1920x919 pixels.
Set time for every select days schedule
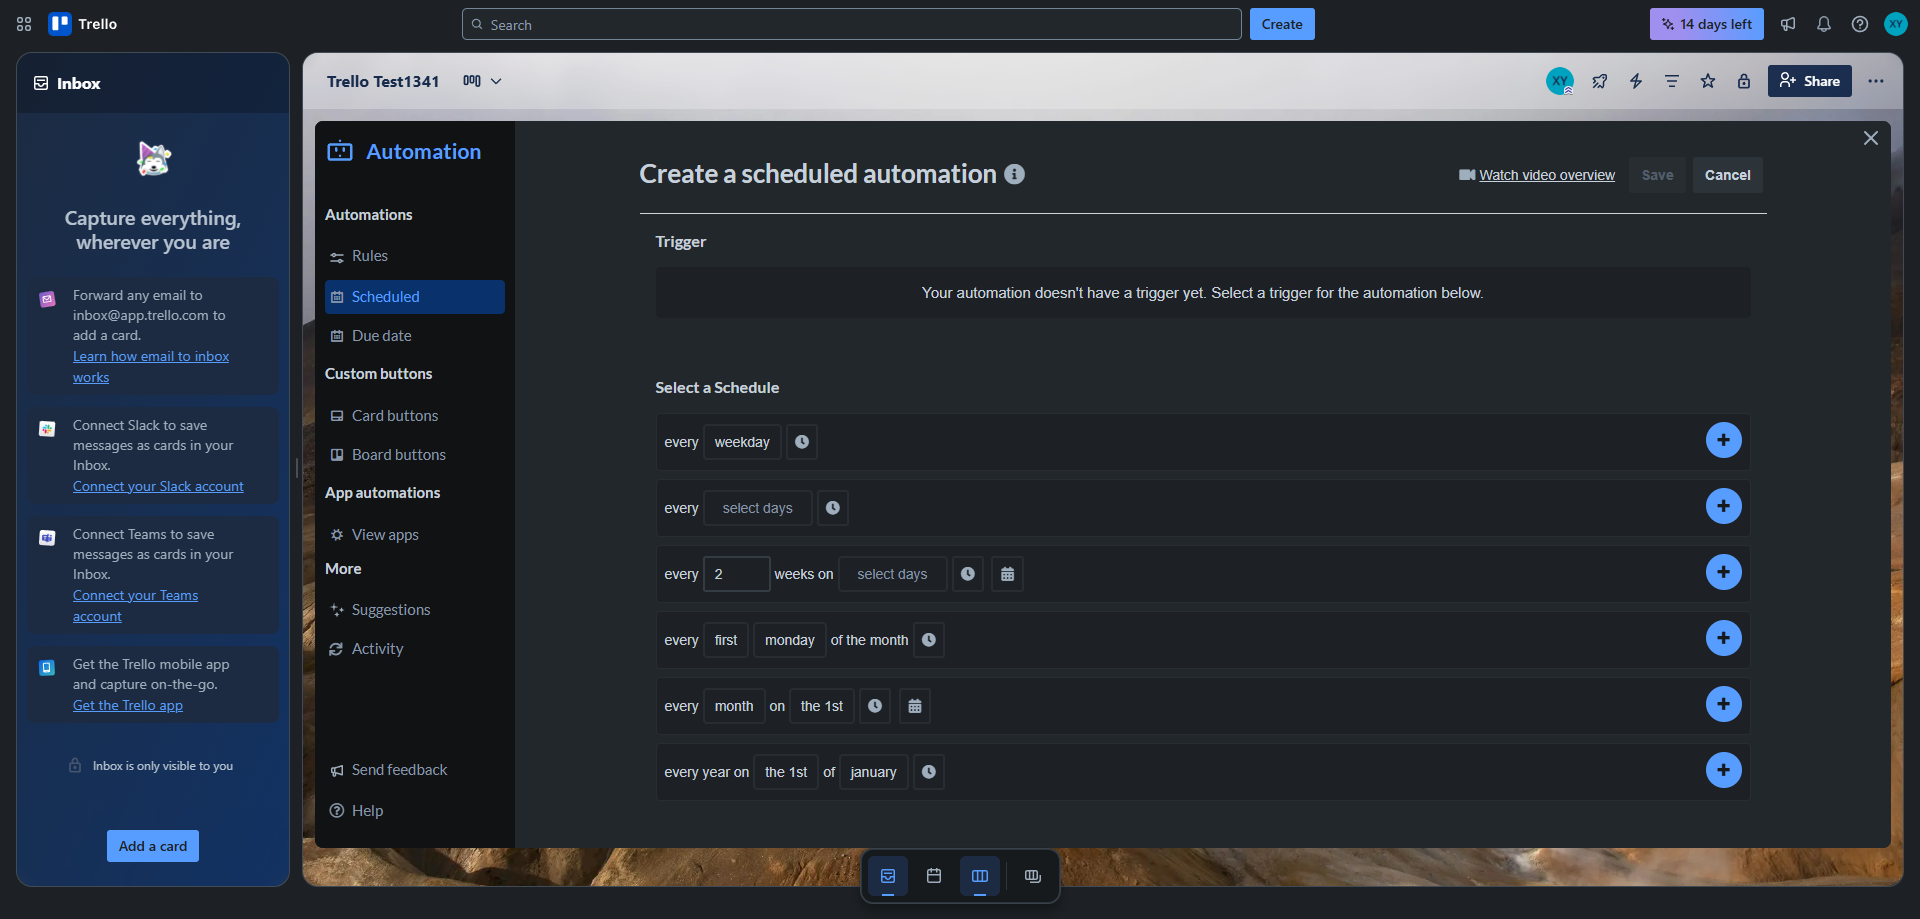coord(833,508)
